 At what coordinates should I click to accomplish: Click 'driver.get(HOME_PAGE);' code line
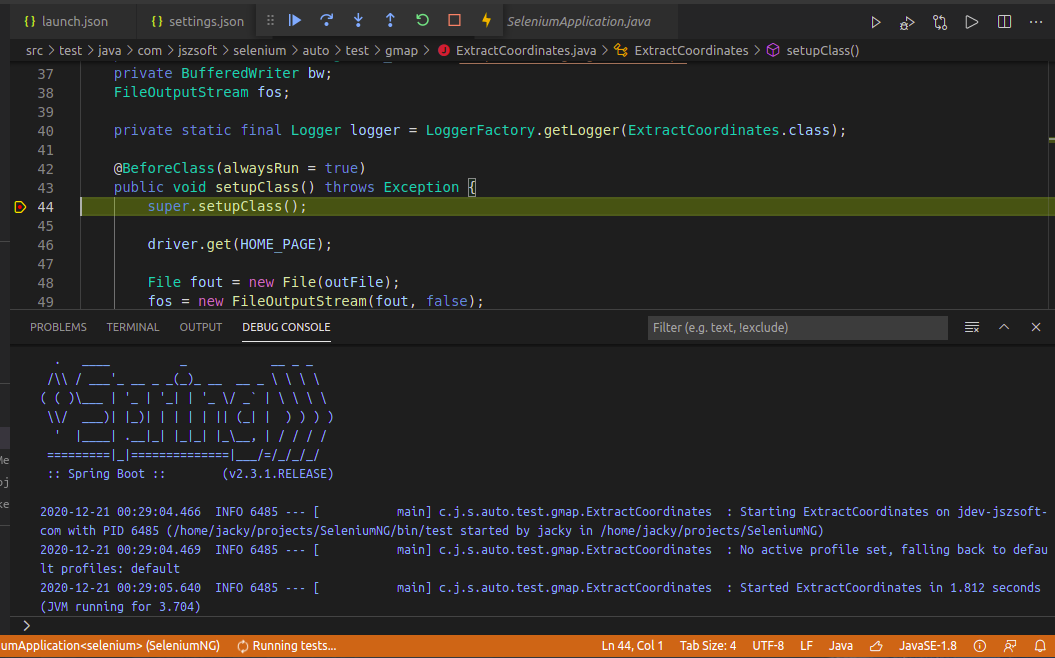[240, 244]
